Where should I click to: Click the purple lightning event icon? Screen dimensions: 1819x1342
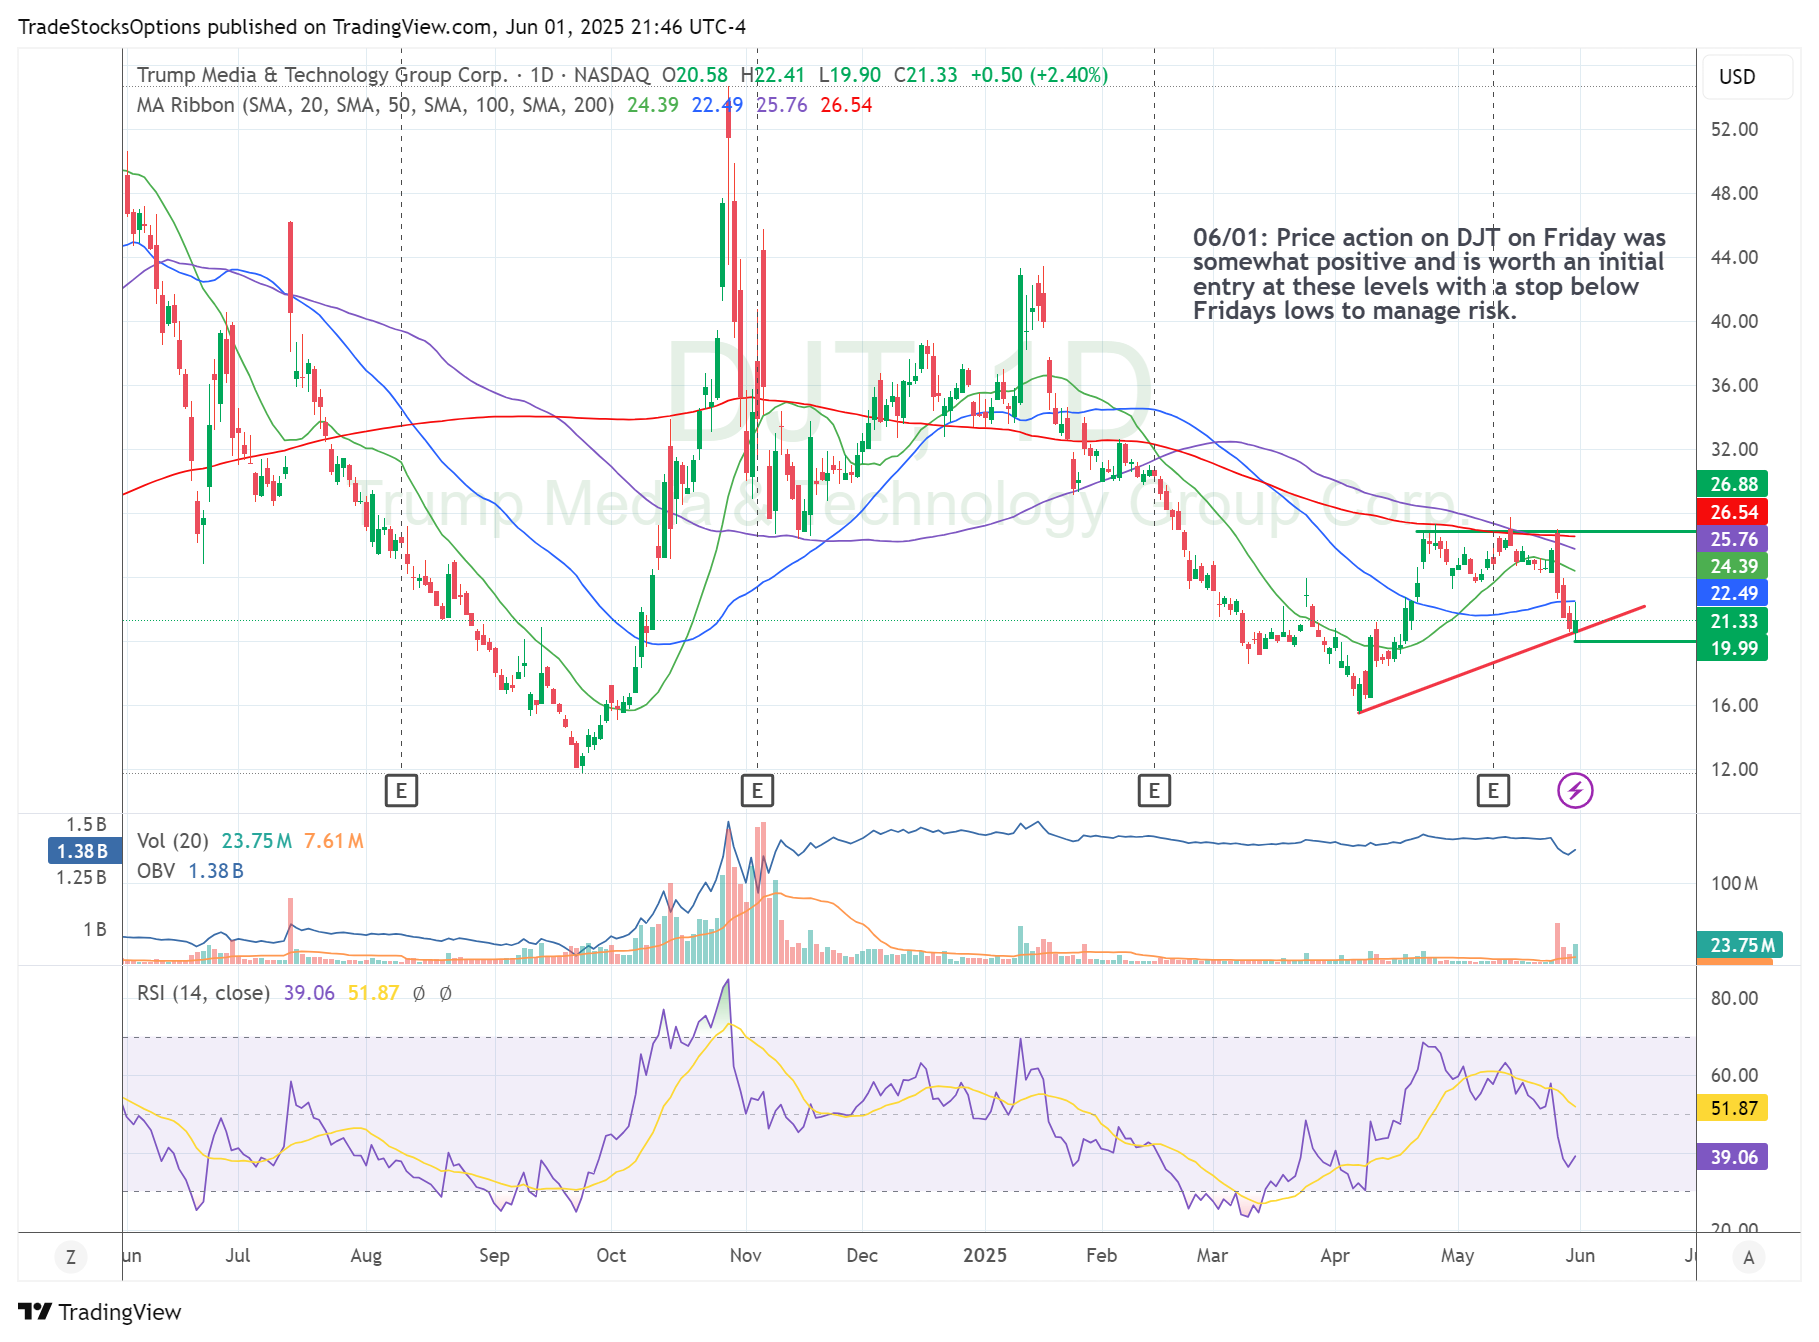(x=1575, y=791)
